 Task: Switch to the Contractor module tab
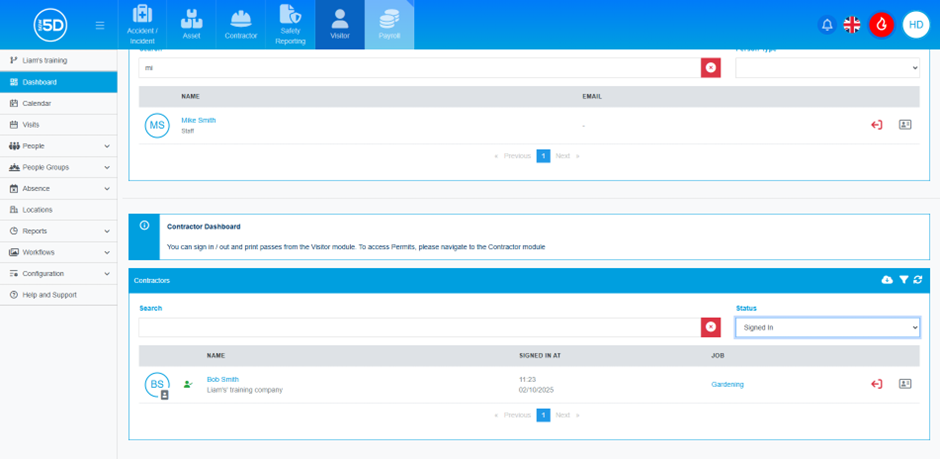click(240, 25)
